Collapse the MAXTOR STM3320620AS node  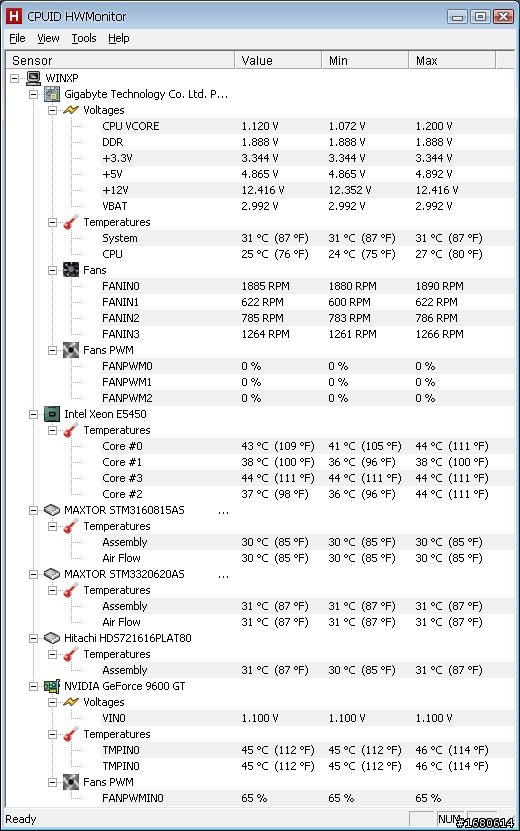(x=33, y=574)
